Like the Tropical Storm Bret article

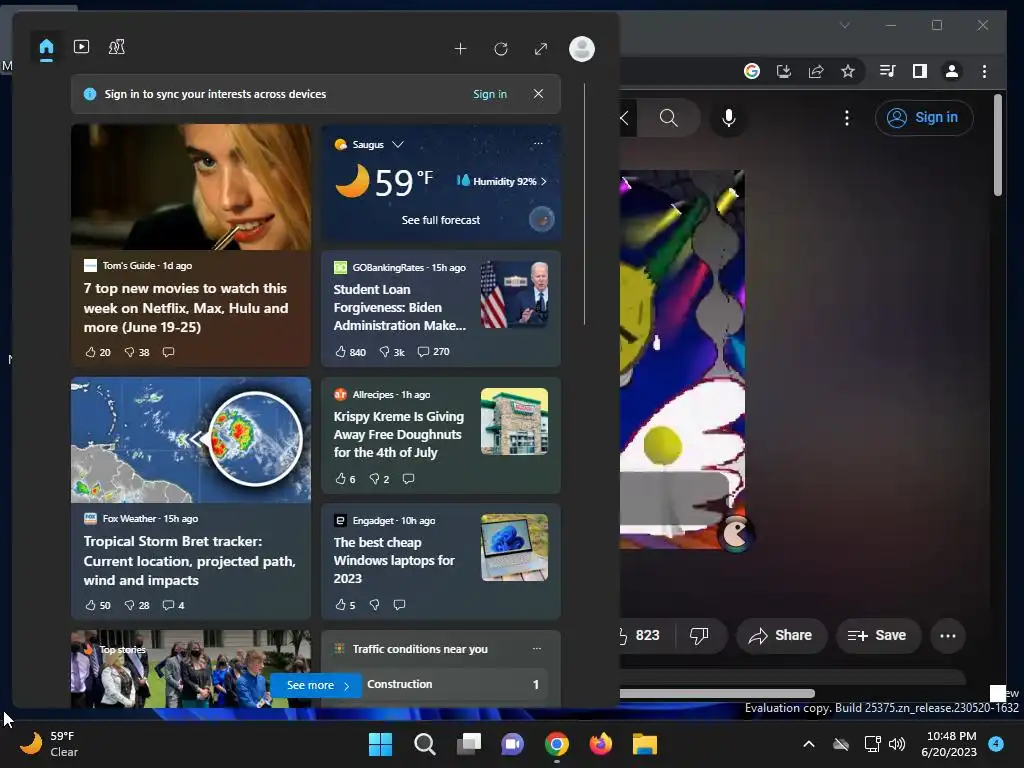pos(98,605)
